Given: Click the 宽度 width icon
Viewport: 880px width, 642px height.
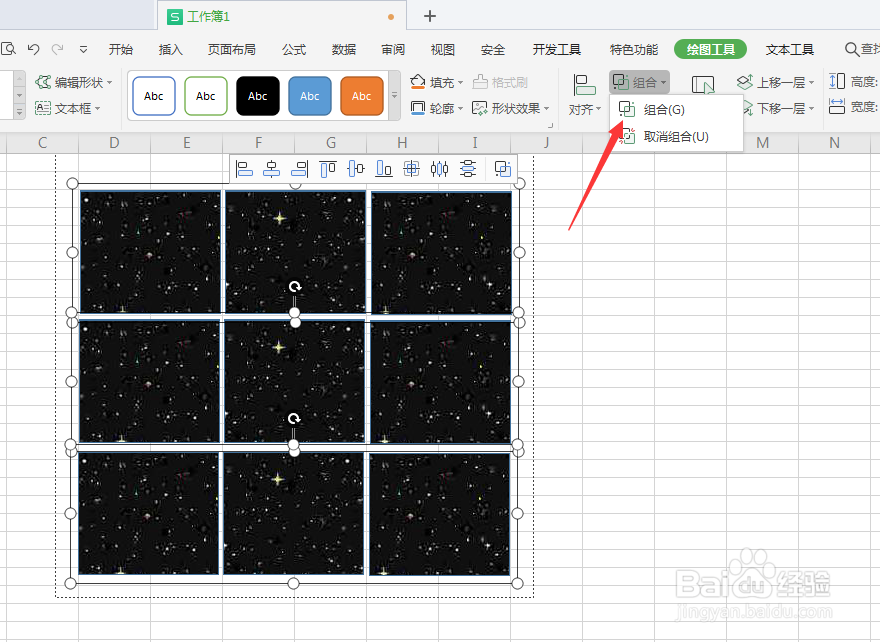Looking at the screenshot, I should click(837, 106).
